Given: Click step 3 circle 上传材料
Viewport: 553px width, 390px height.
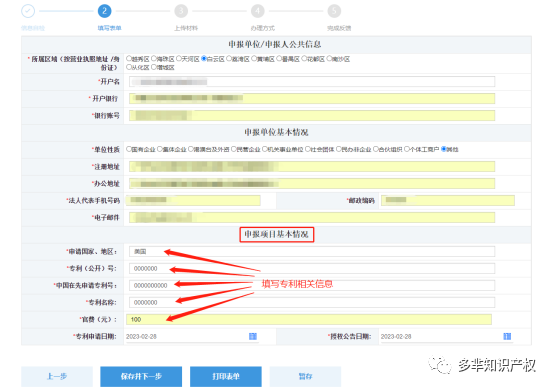Looking at the screenshot, I should click(x=181, y=11).
